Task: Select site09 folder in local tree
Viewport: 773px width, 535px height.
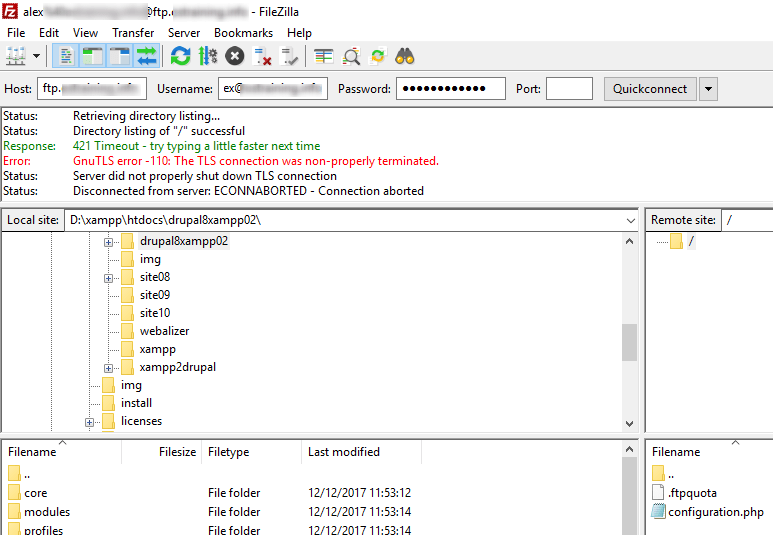Action: point(155,295)
